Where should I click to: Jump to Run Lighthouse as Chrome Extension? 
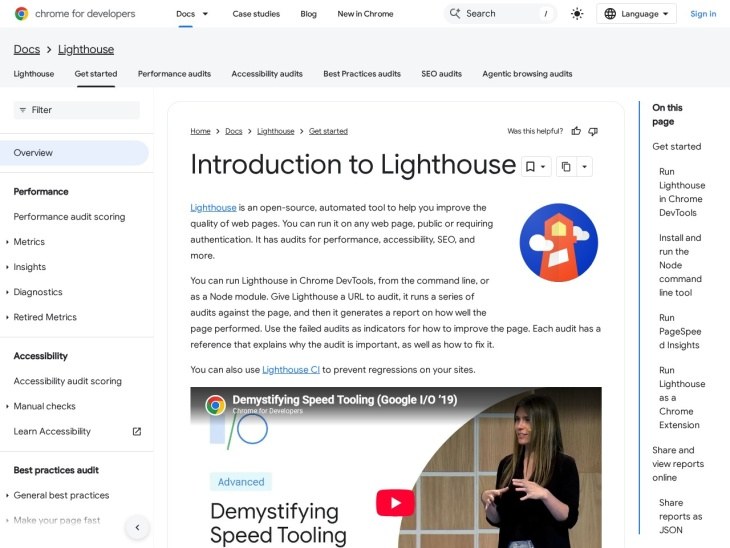[682, 398]
